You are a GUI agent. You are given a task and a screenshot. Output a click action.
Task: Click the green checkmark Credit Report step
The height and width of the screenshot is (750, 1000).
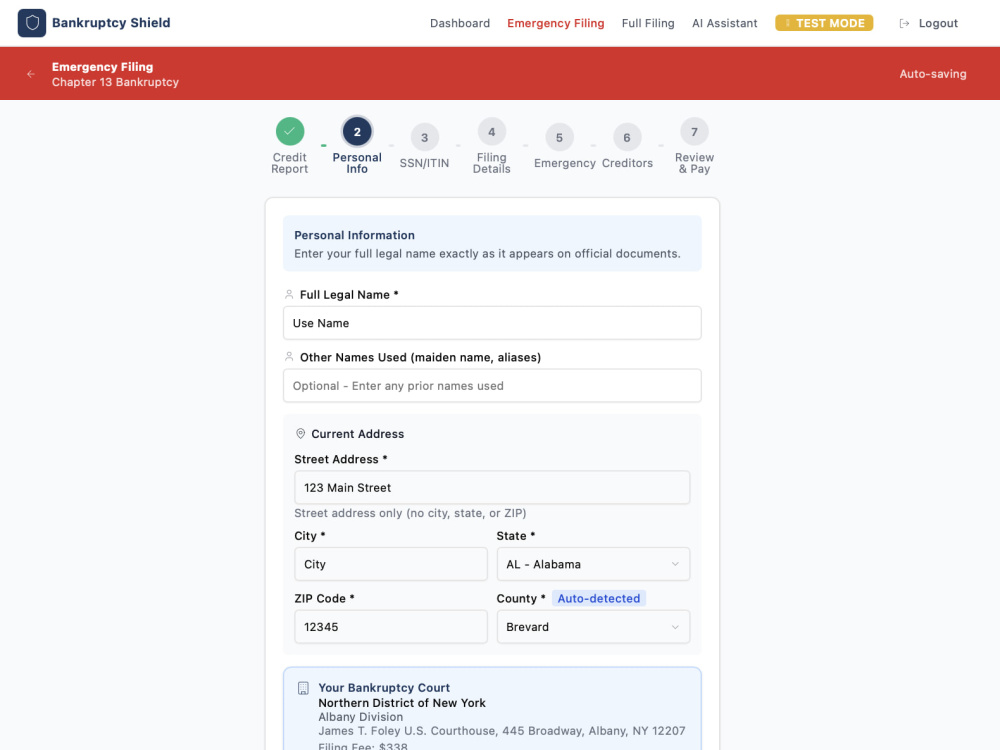tap(290, 131)
